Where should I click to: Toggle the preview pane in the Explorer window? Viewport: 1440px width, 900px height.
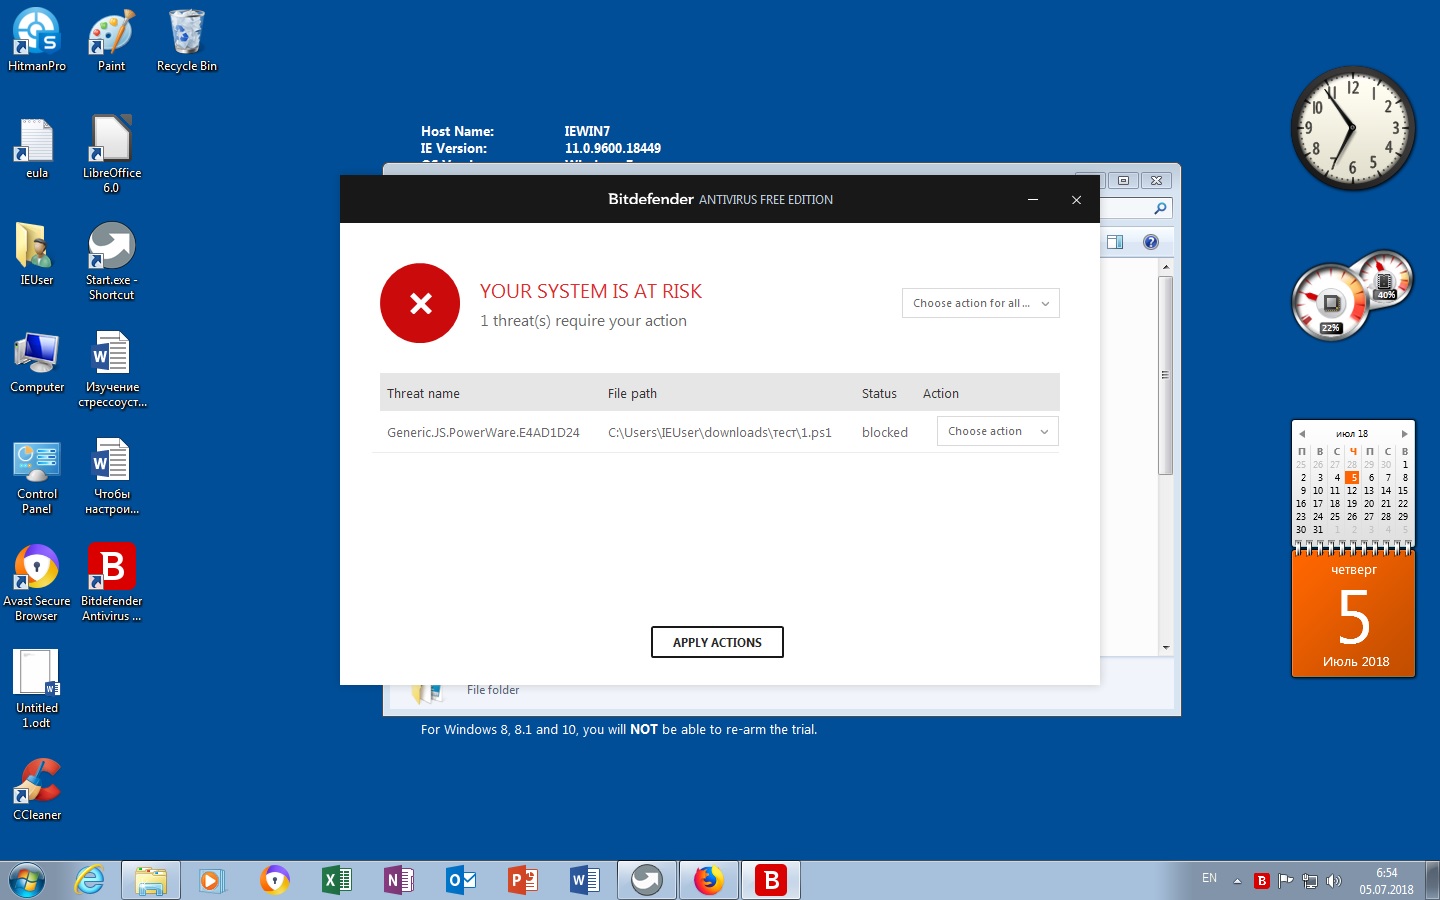click(x=1115, y=242)
